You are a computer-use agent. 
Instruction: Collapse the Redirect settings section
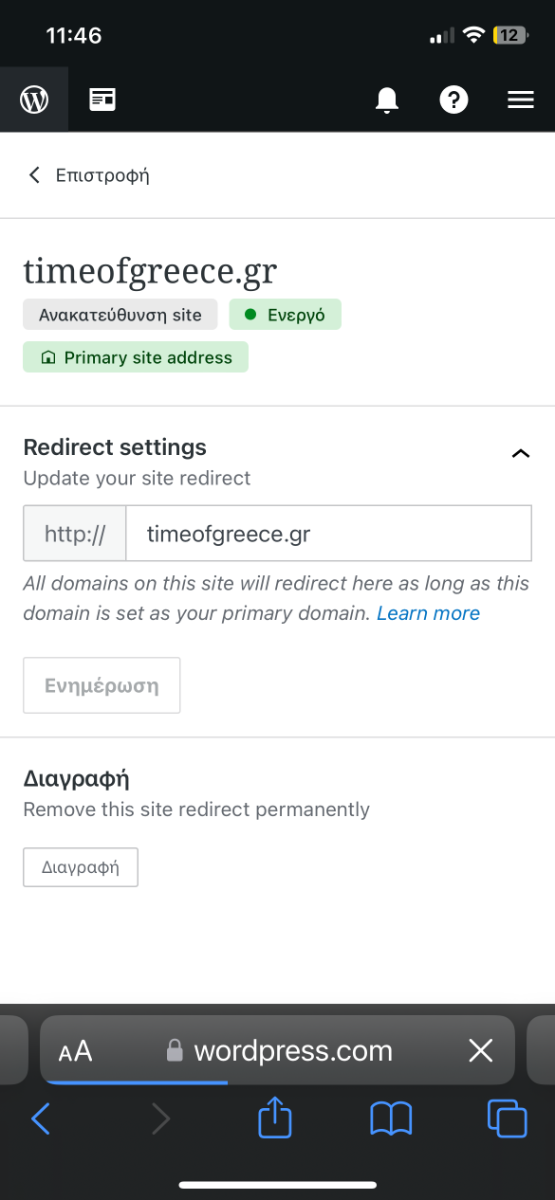[x=520, y=453]
